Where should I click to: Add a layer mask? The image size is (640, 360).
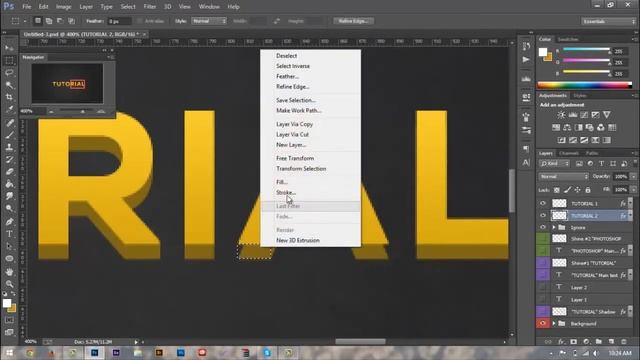[573, 342]
